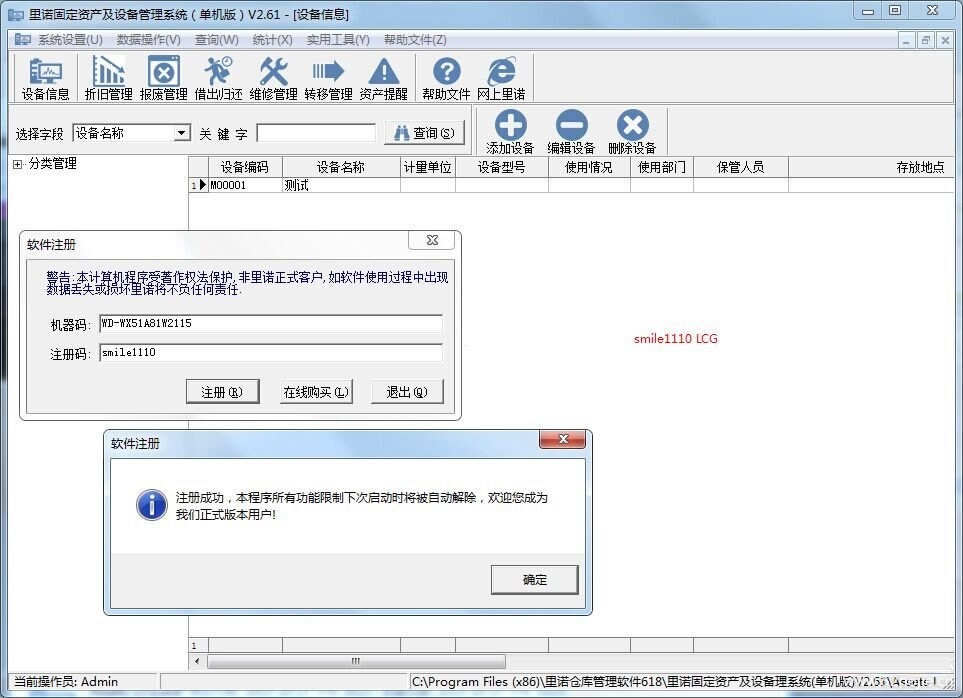Image resolution: width=963 pixels, height=698 pixels.
Task: Open 资产提醒 asset alert icon
Action: point(384,77)
